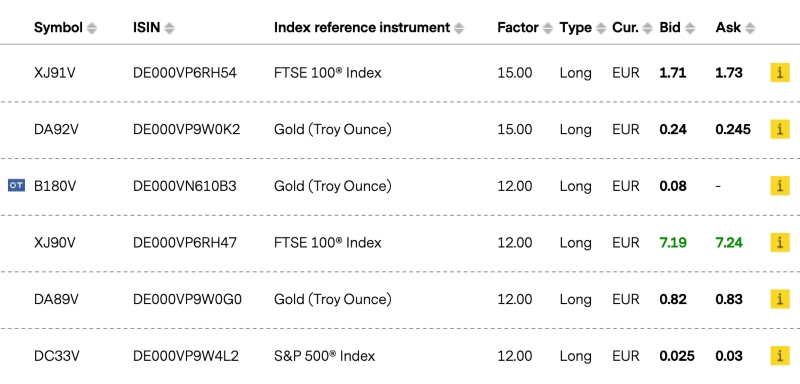Open info icon for DC33V row
Image resolution: width=800 pixels, height=384 pixels.
coord(780,356)
